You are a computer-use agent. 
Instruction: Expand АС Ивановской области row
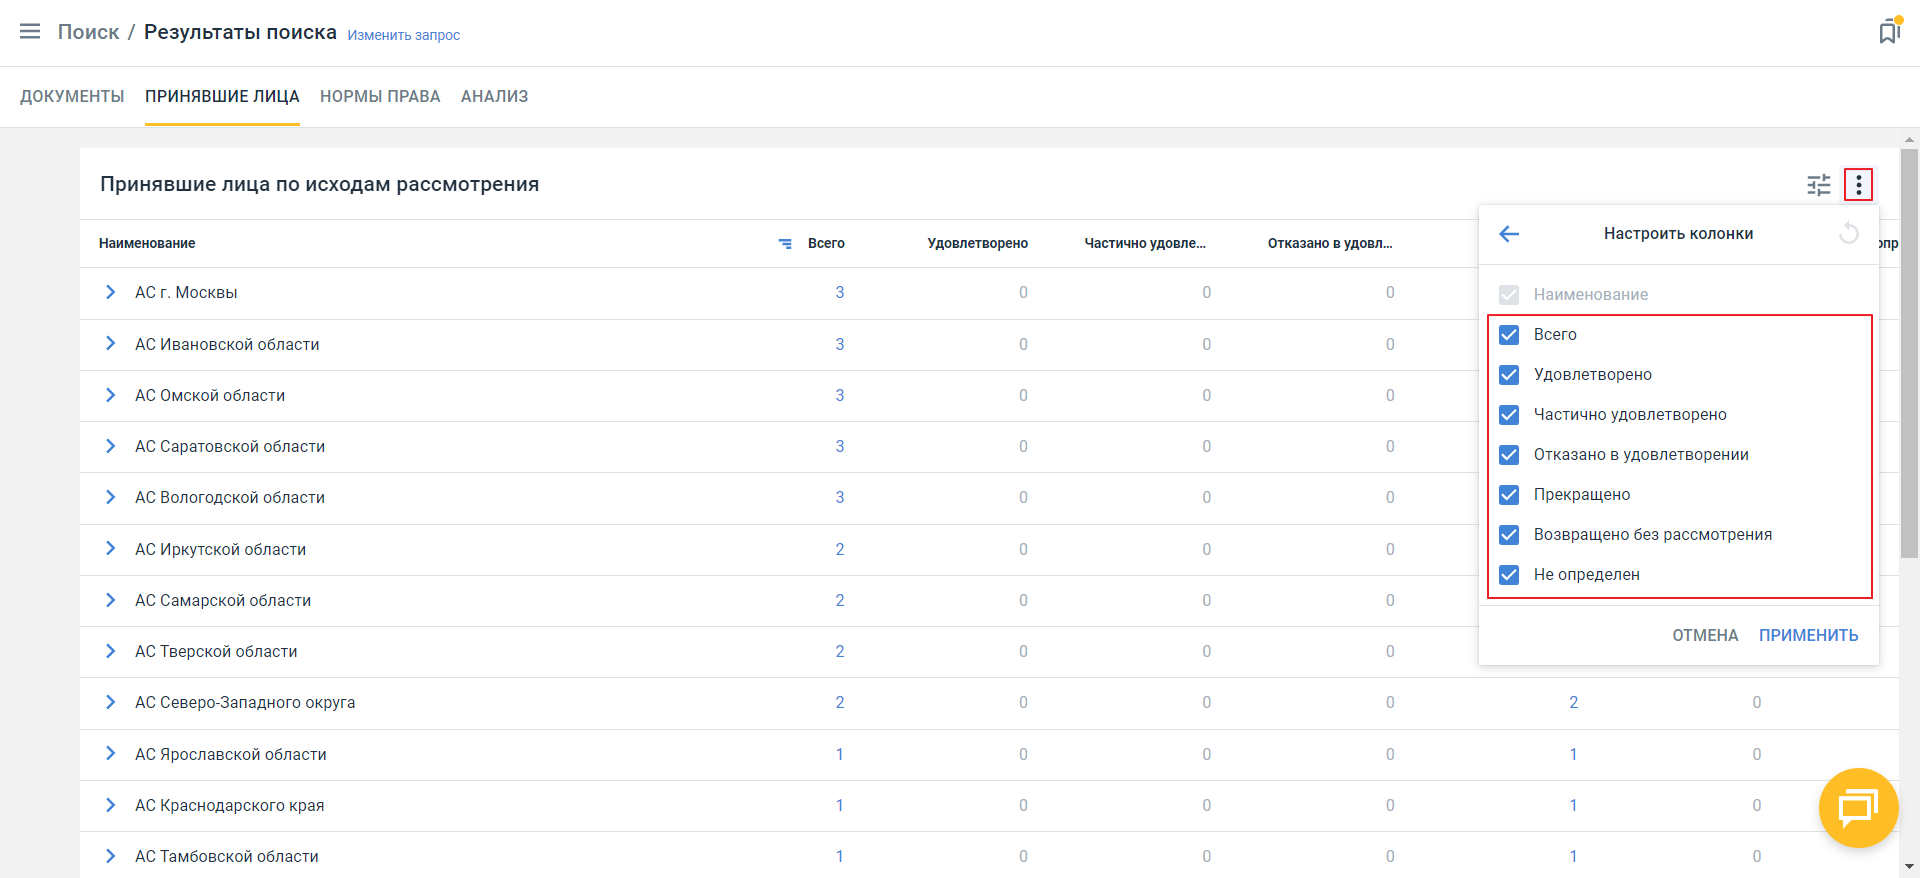click(110, 343)
